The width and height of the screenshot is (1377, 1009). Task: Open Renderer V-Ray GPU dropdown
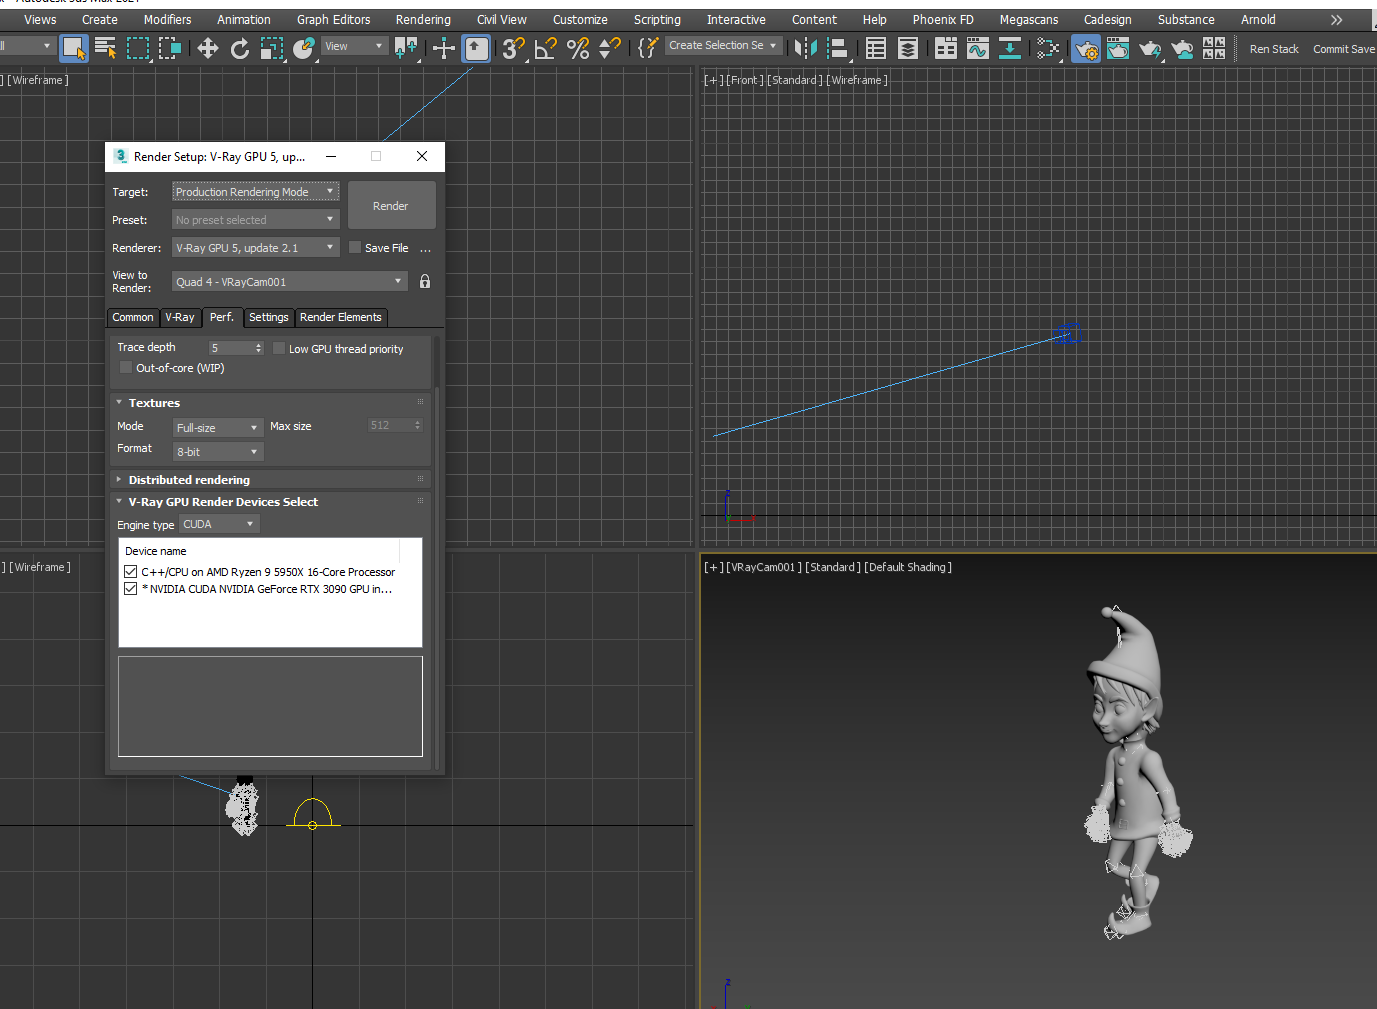[x=256, y=248]
